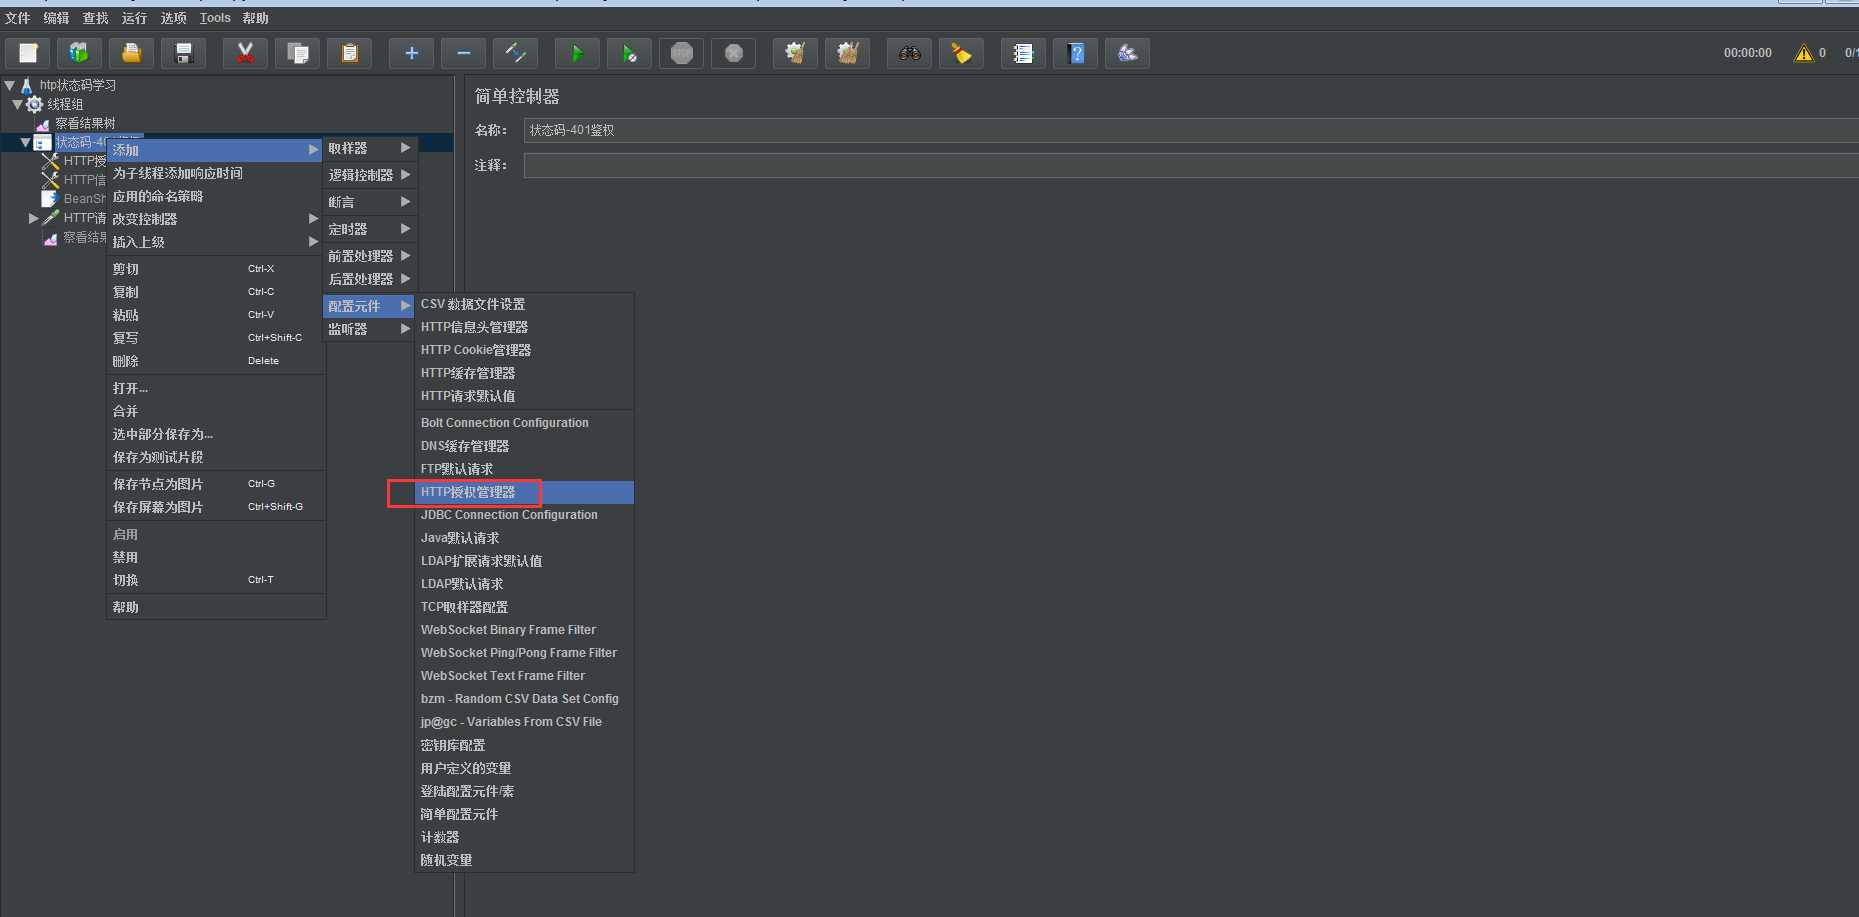Screen dimensions: 1859x917
Task: Collapse all nodes with minus icon
Action: tap(463, 53)
